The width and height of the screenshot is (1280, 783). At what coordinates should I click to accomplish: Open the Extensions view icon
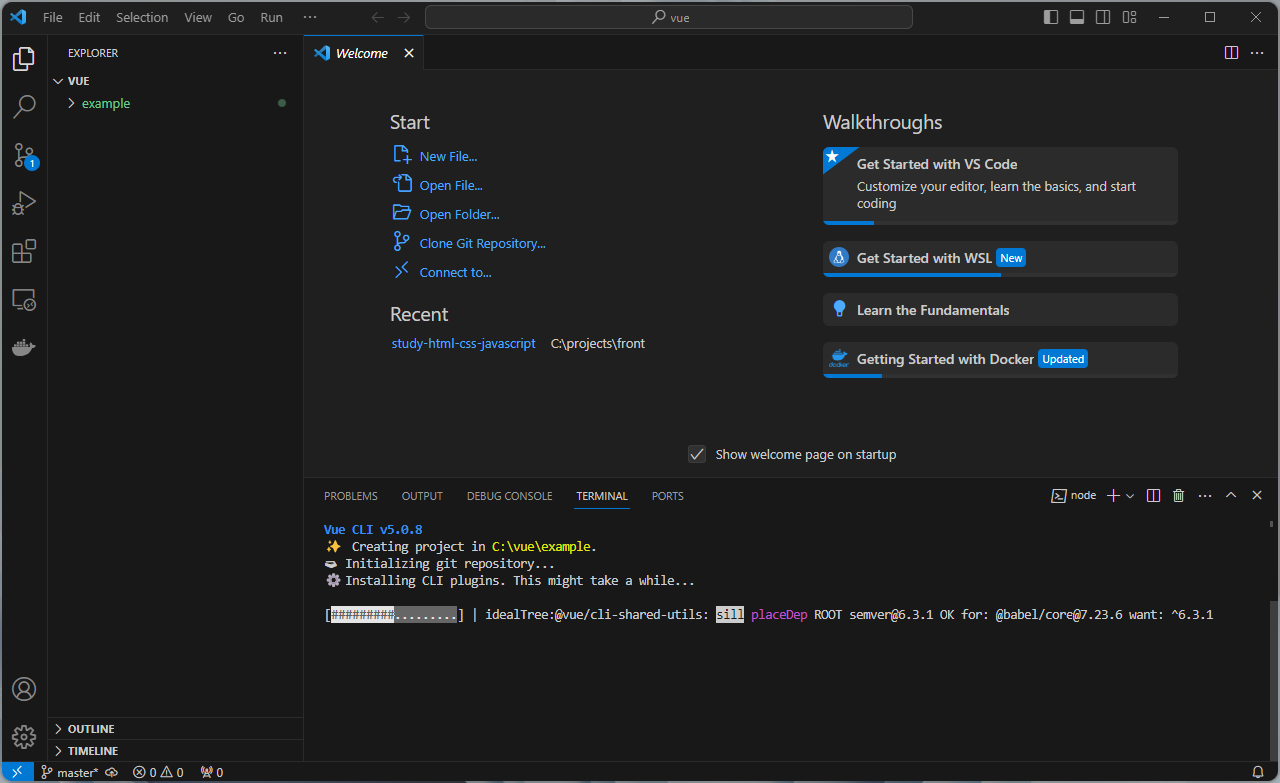click(x=24, y=251)
